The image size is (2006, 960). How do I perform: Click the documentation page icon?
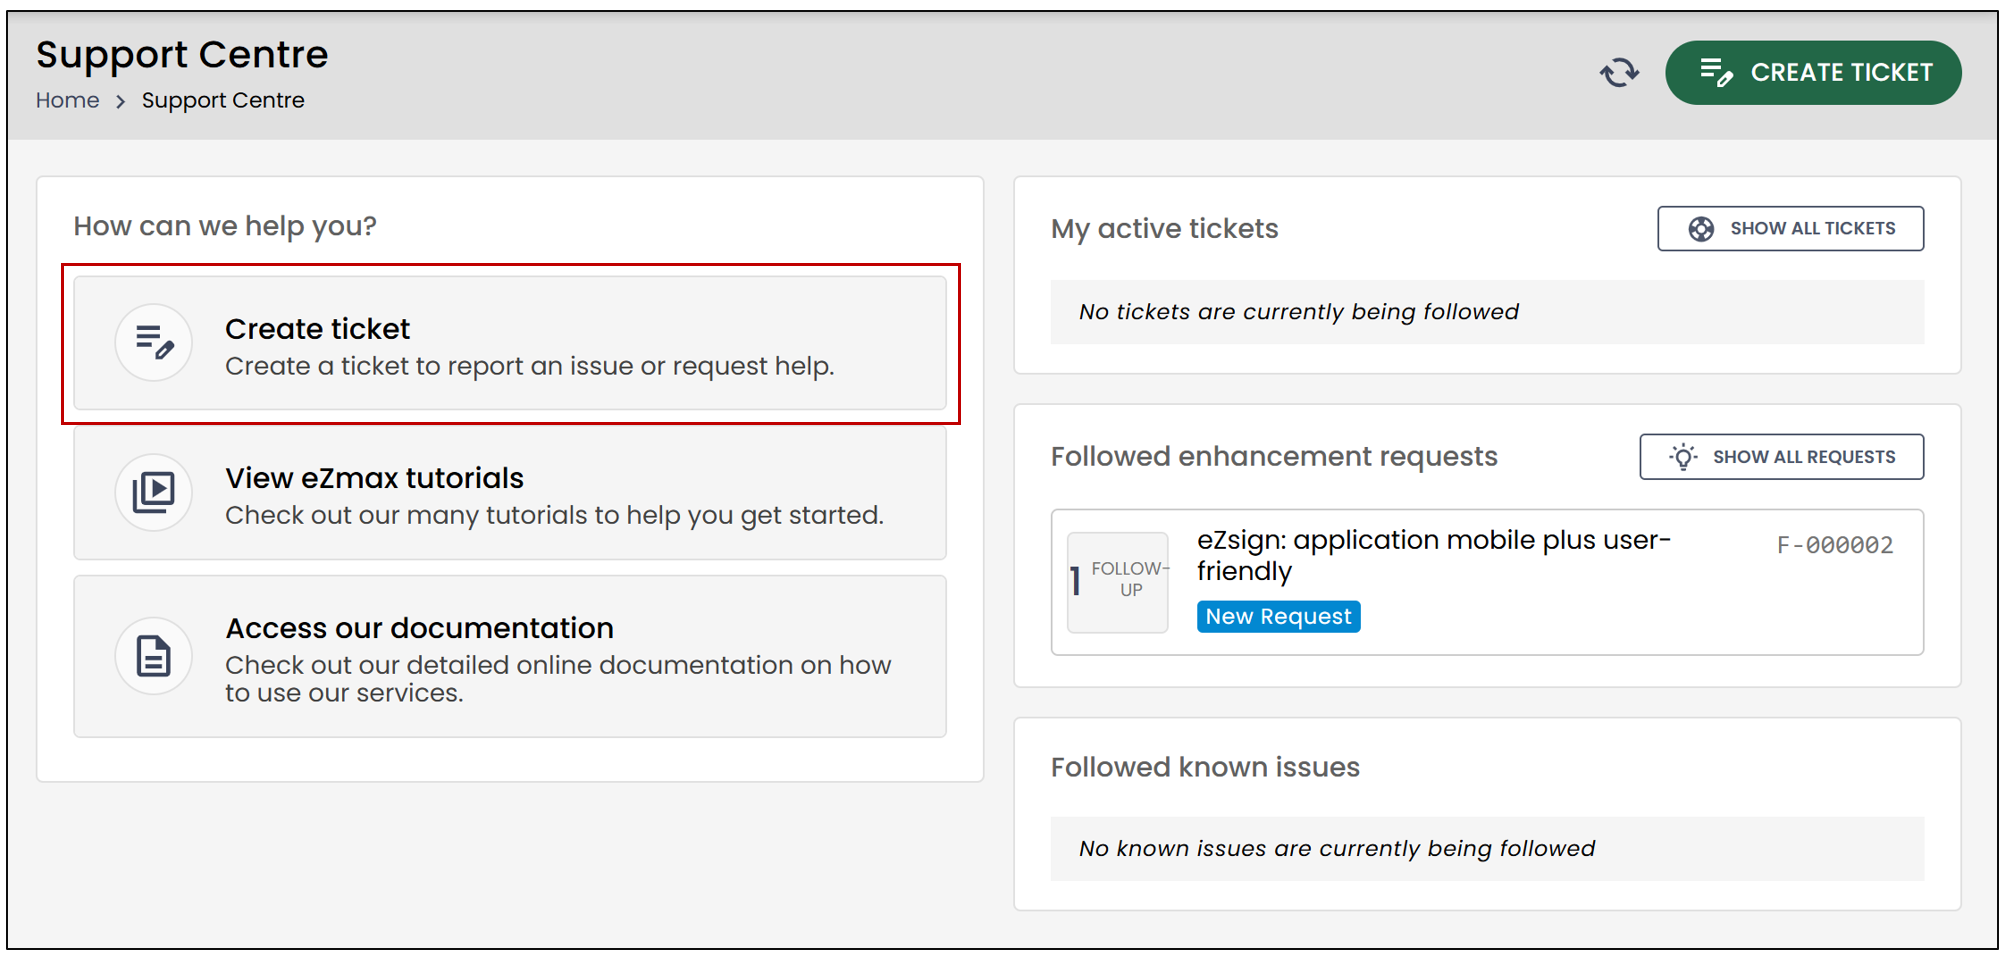point(154,656)
